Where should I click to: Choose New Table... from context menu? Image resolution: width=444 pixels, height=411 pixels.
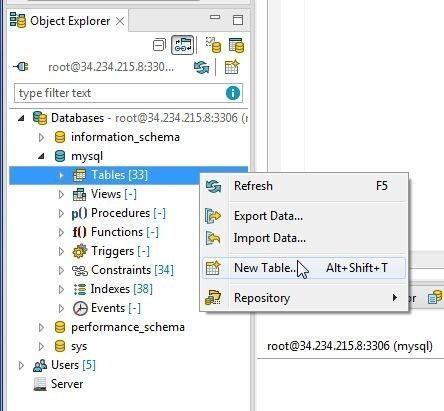point(304,268)
